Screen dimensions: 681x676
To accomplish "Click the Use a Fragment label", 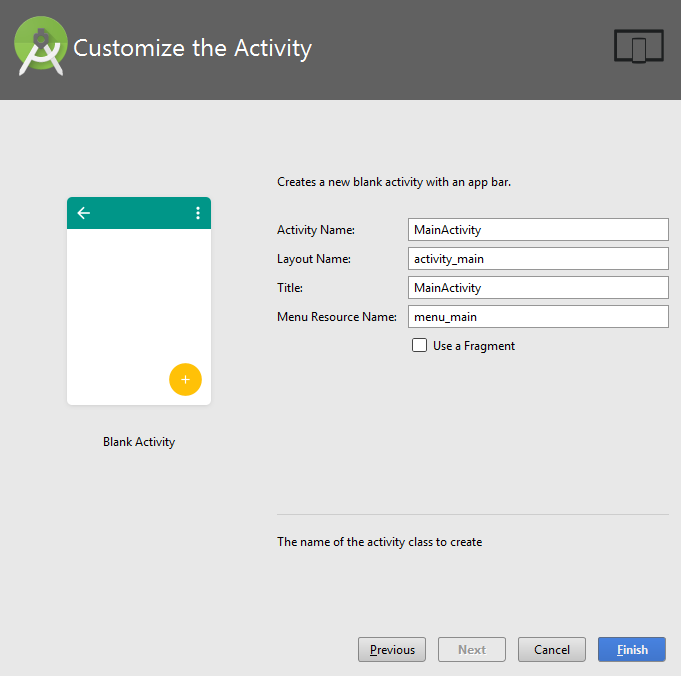I will click(474, 346).
